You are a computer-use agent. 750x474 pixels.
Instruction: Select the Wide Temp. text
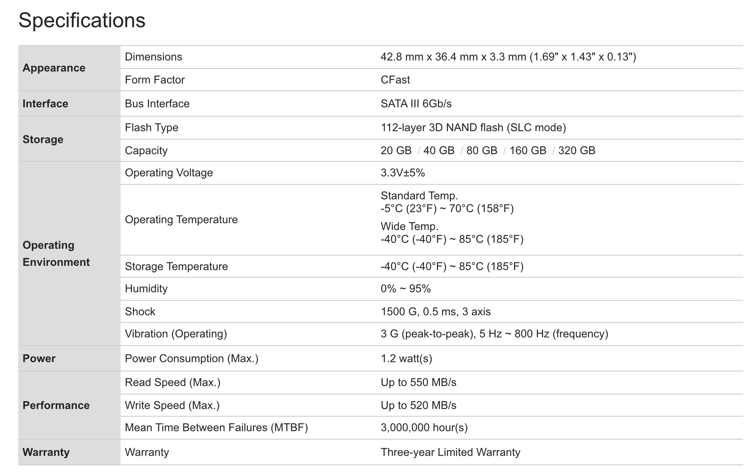click(409, 226)
